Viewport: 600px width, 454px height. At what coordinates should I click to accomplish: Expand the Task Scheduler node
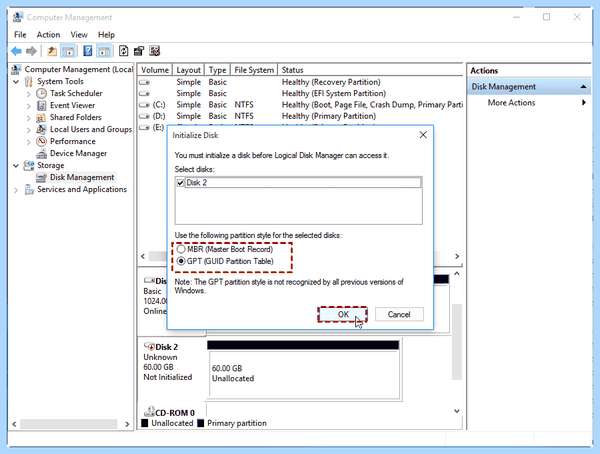tap(28, 94)
